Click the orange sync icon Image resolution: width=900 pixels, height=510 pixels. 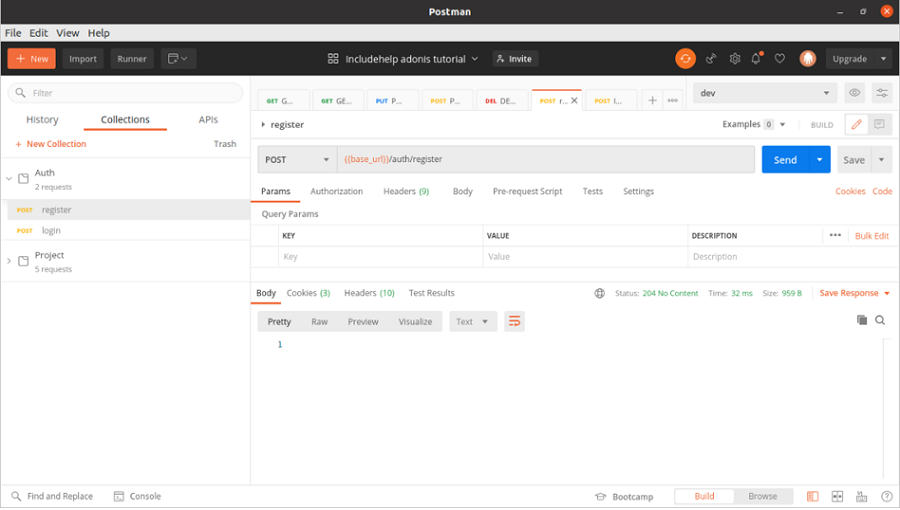[685, 59]
